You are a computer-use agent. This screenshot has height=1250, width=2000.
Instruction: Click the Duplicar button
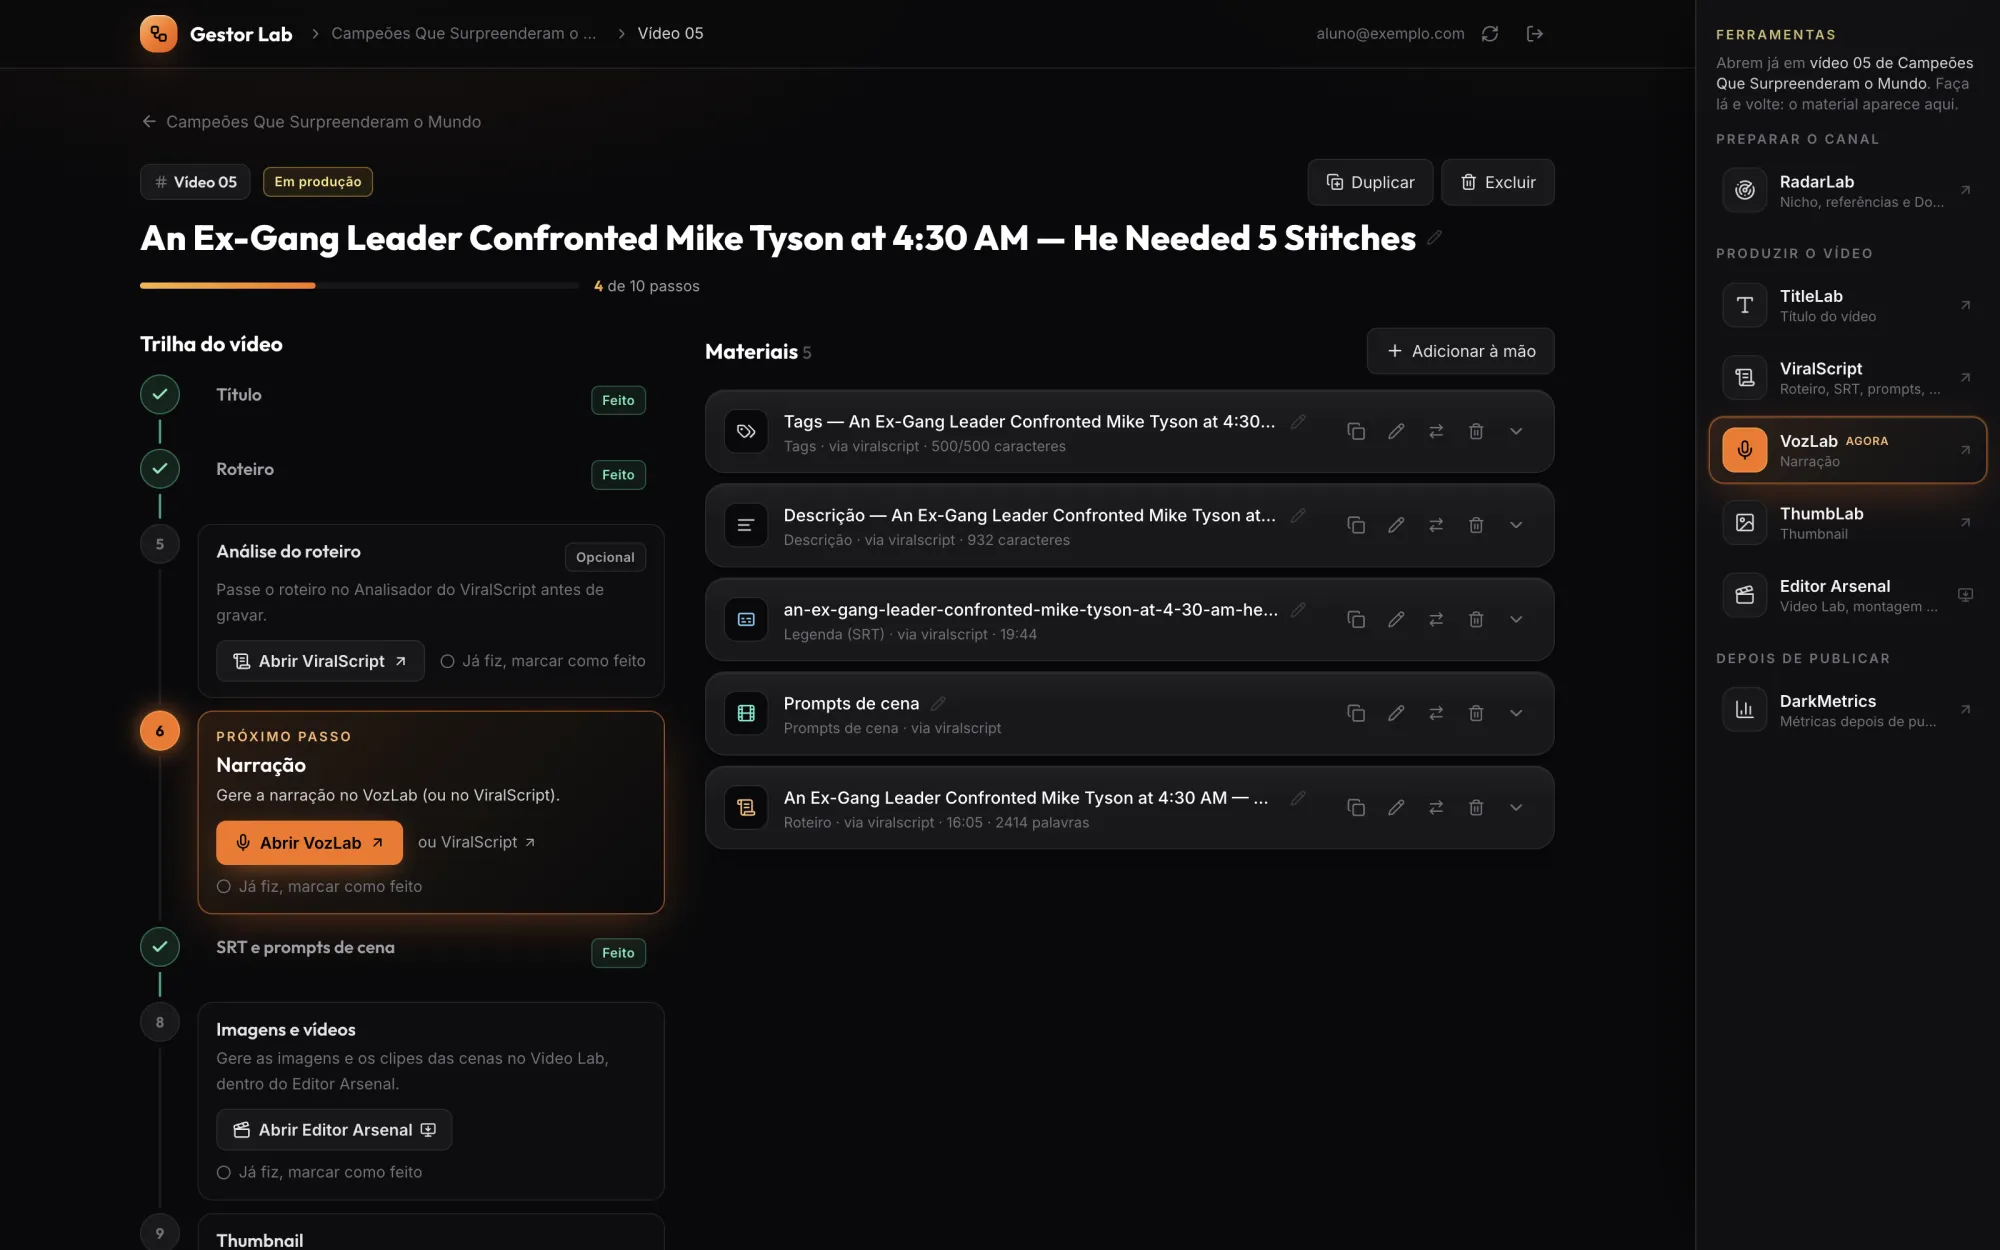pyautogui.click(x=1370, y=182)
